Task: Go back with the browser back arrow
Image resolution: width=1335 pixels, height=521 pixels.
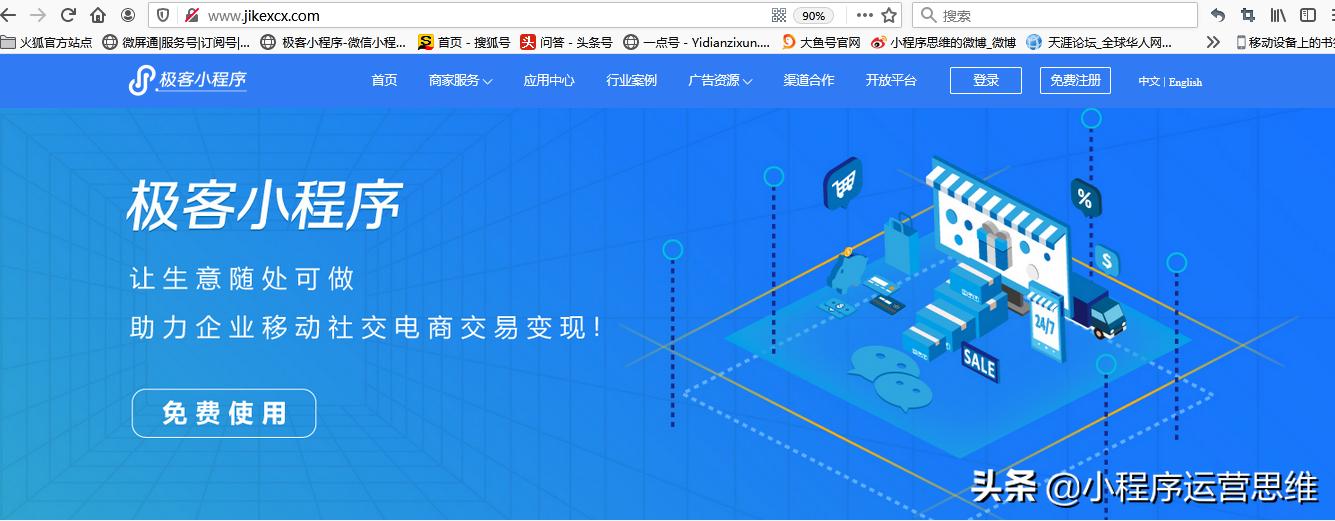Action: point(9,15)
